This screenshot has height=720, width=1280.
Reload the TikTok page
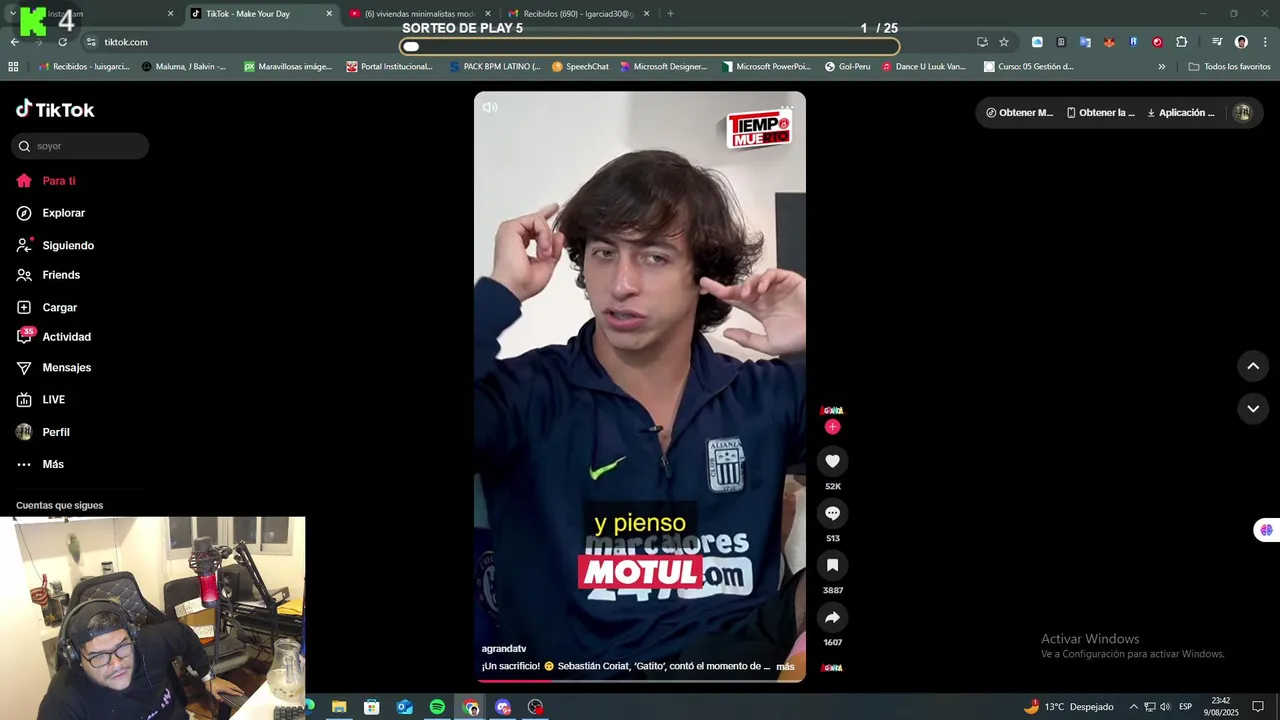point(63,42)
